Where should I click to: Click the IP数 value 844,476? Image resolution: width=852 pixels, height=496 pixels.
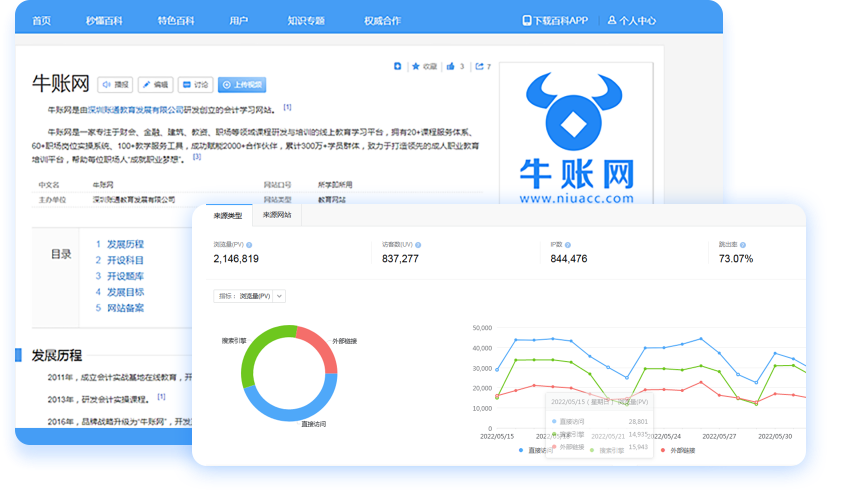pos(569,259)
